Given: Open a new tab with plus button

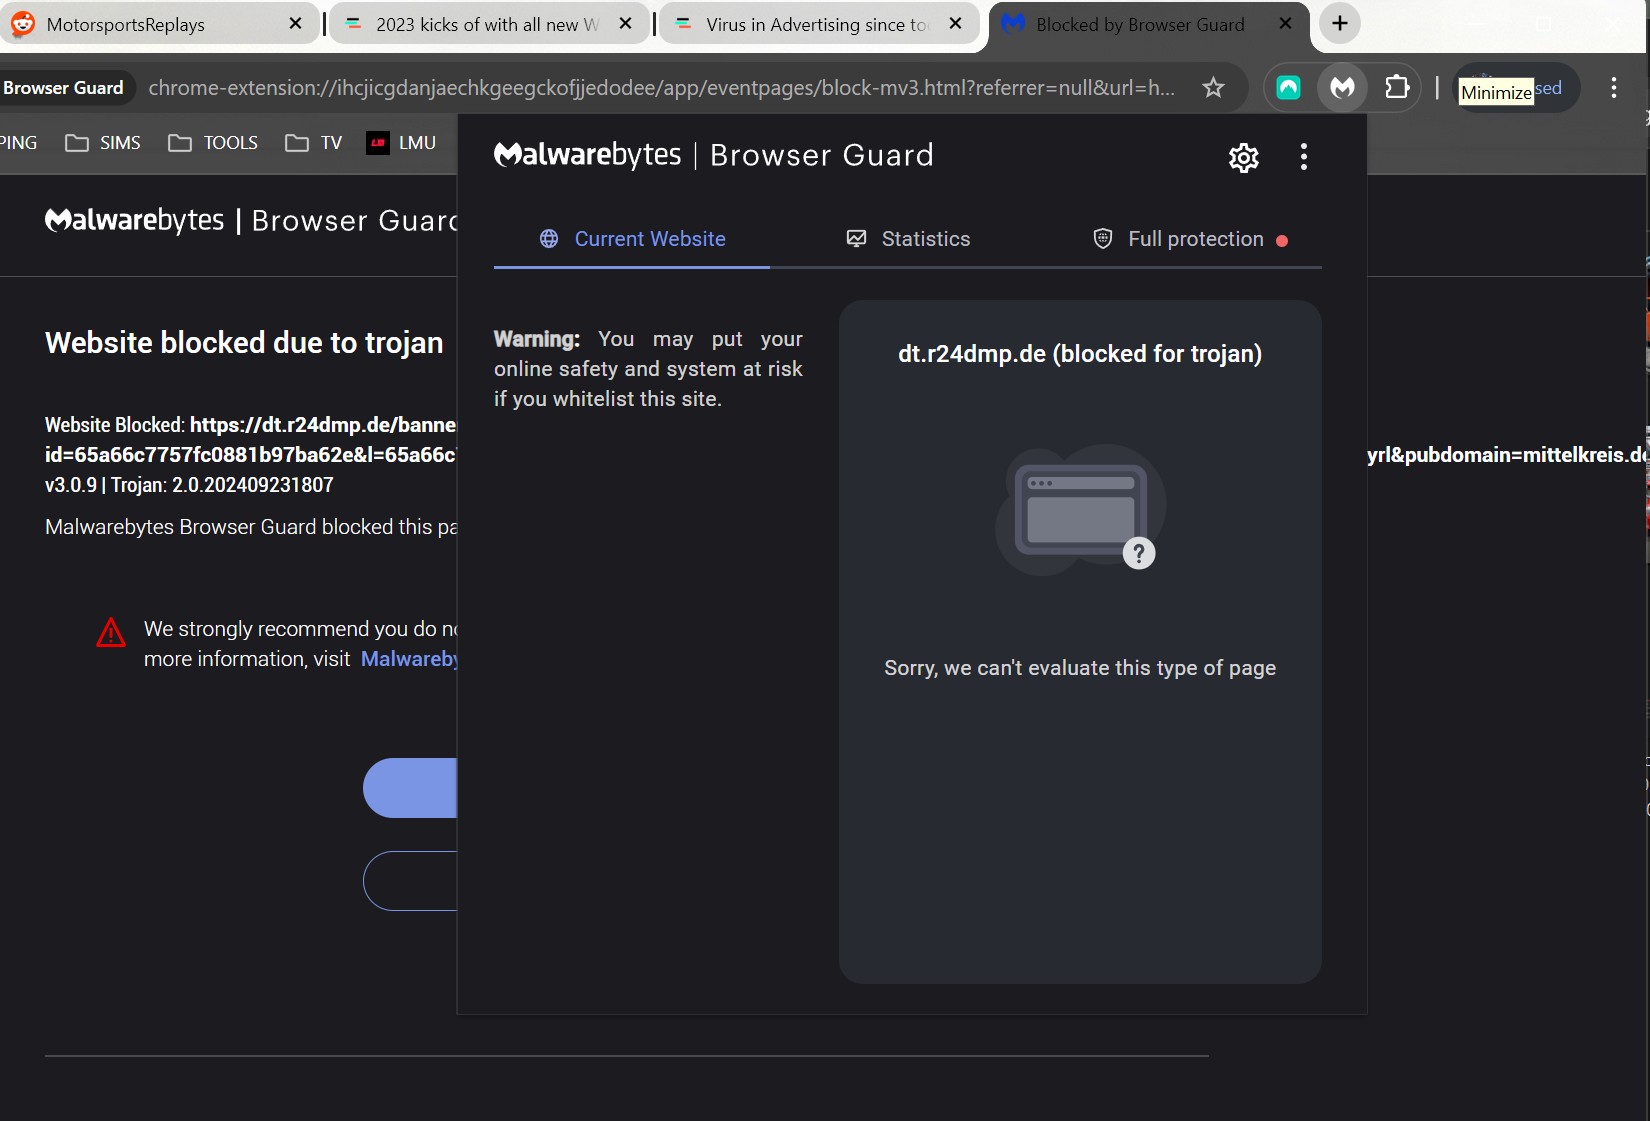Looking at the screenshot, I should (1340, 24).
